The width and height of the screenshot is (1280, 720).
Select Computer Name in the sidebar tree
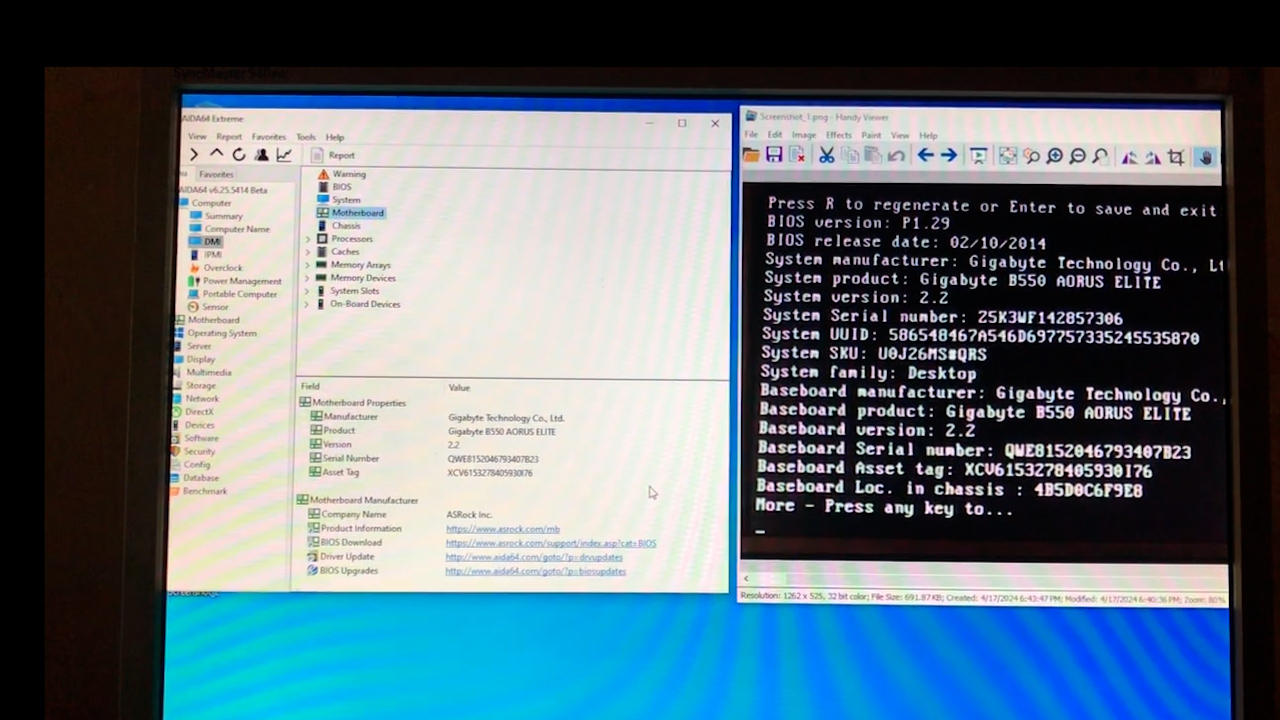[229, 229]
